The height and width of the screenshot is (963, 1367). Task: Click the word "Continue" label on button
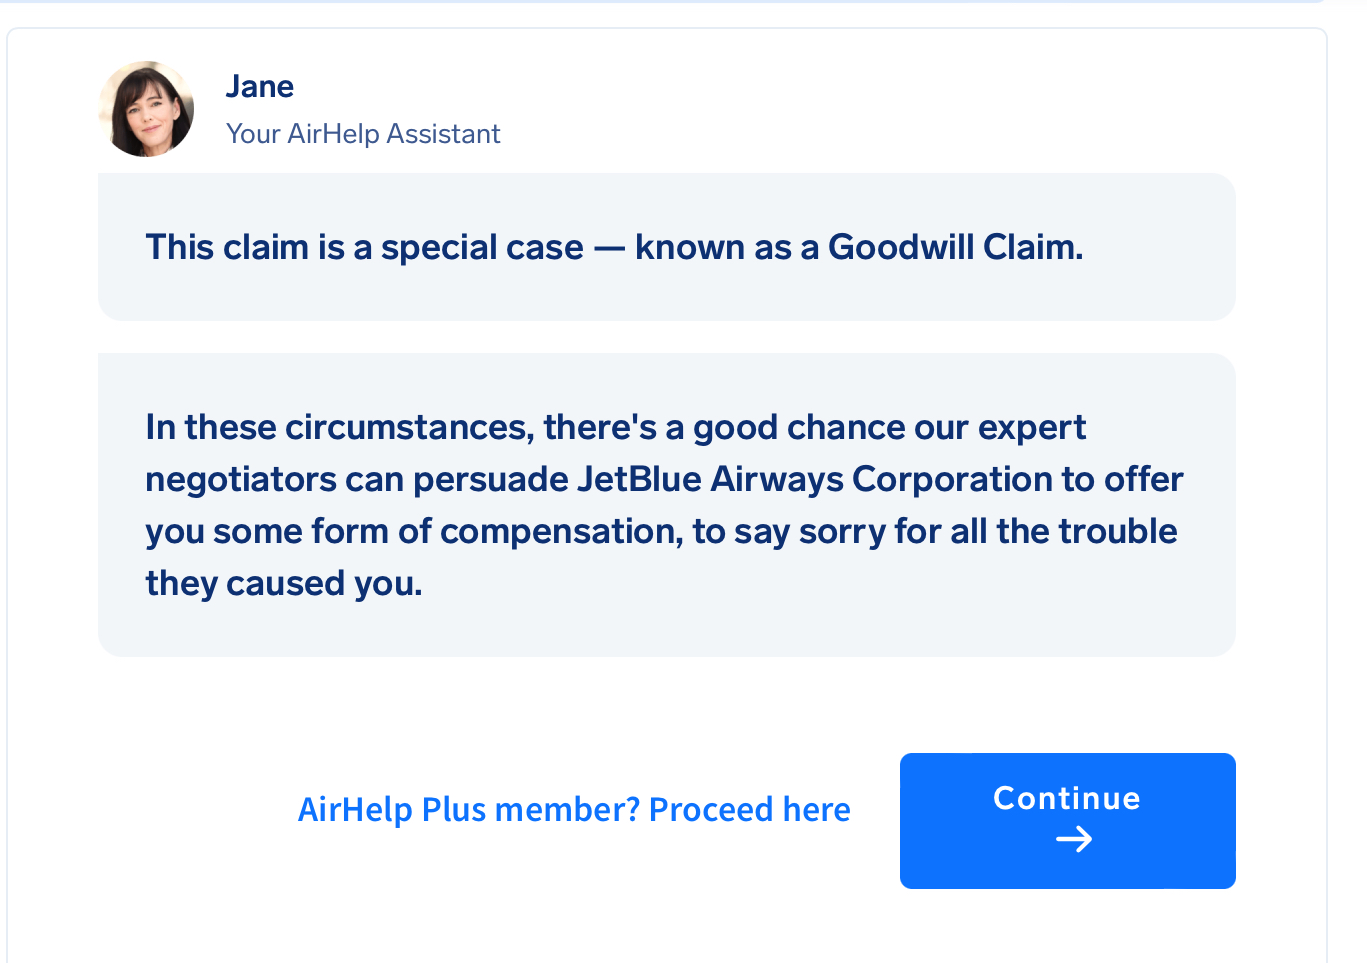[x=1066, y=798]
